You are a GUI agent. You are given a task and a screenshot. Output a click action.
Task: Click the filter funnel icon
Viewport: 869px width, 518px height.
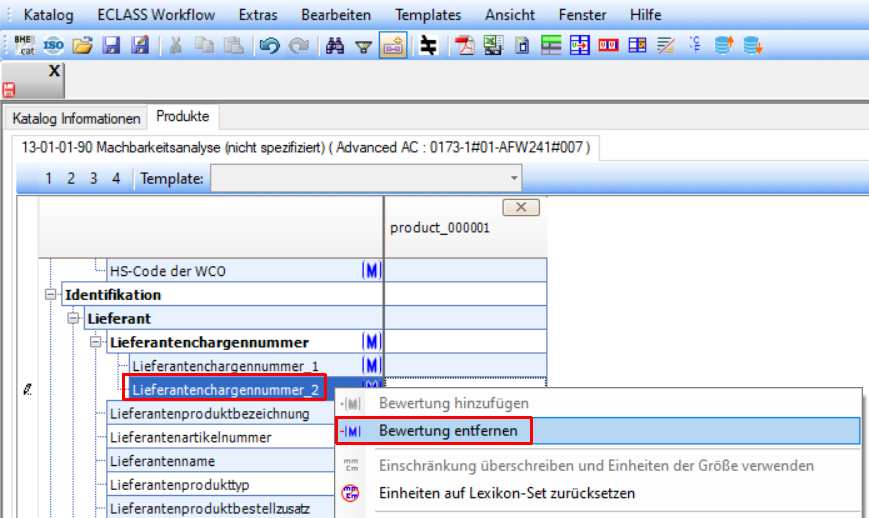[x=364, y=47]
